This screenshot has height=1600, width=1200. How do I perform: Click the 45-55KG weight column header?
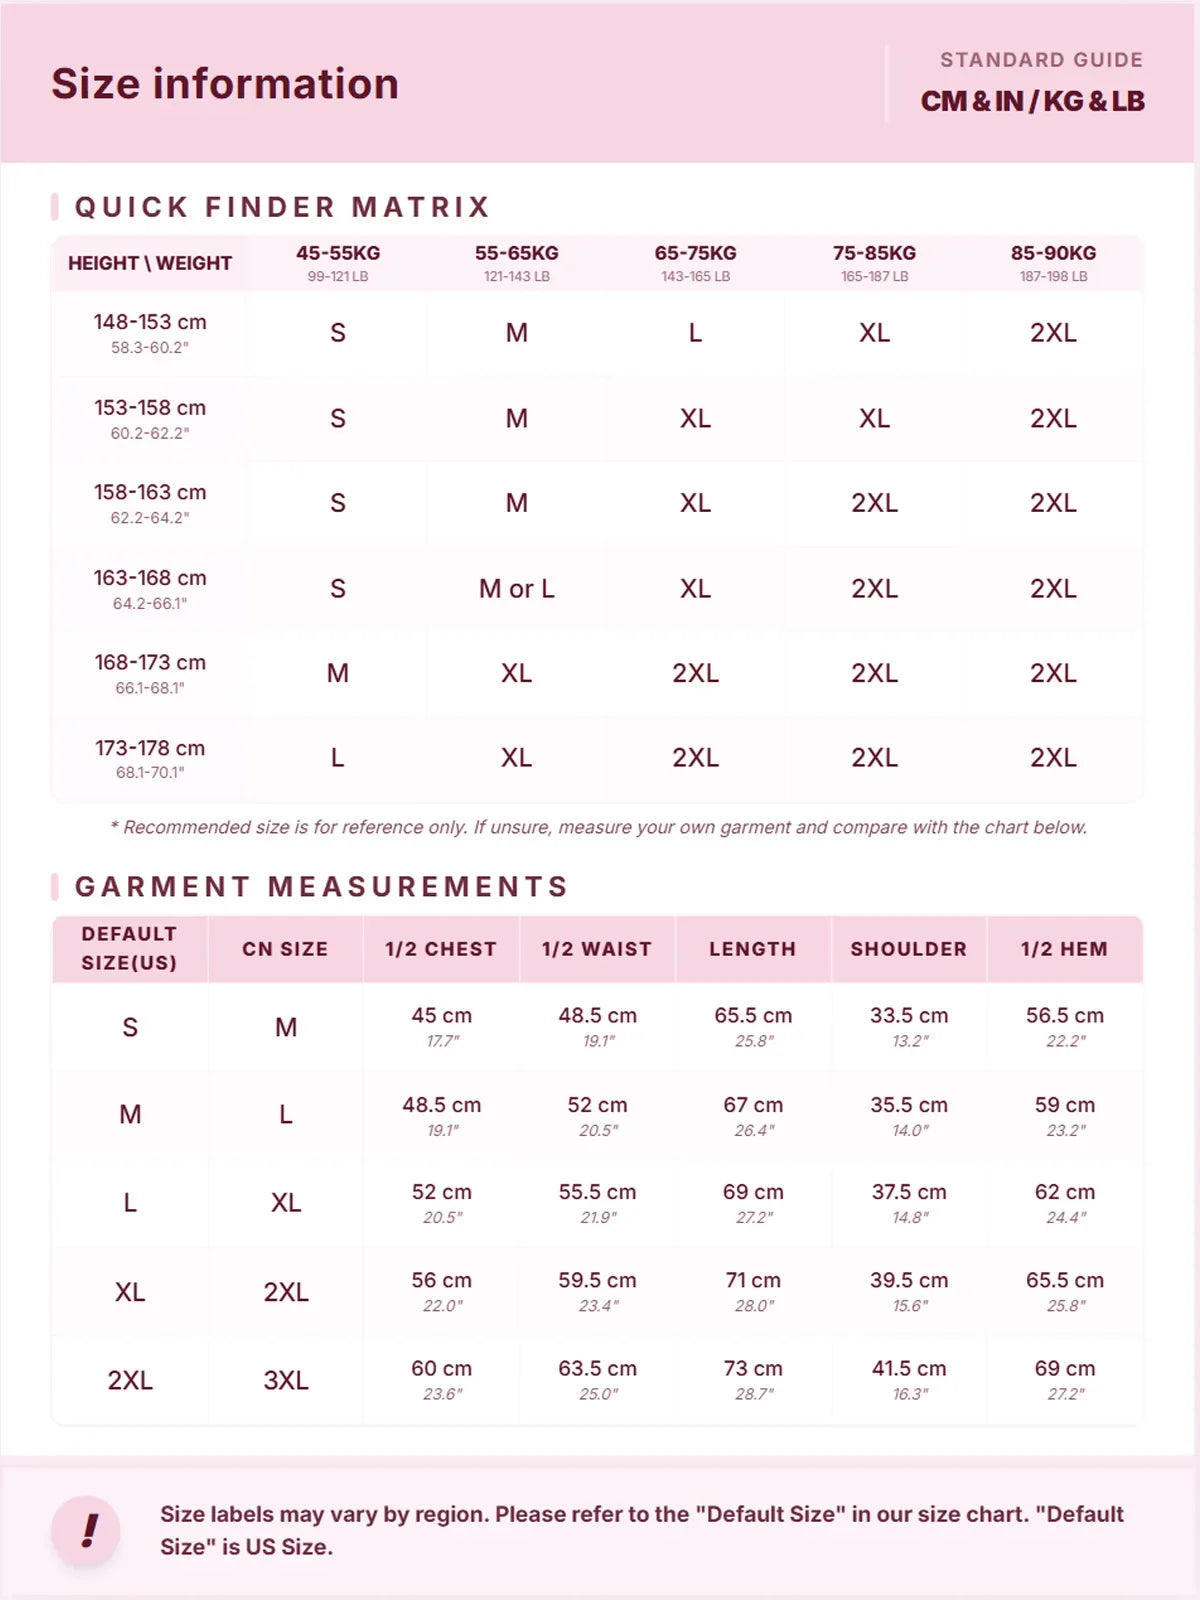(338, 263)
